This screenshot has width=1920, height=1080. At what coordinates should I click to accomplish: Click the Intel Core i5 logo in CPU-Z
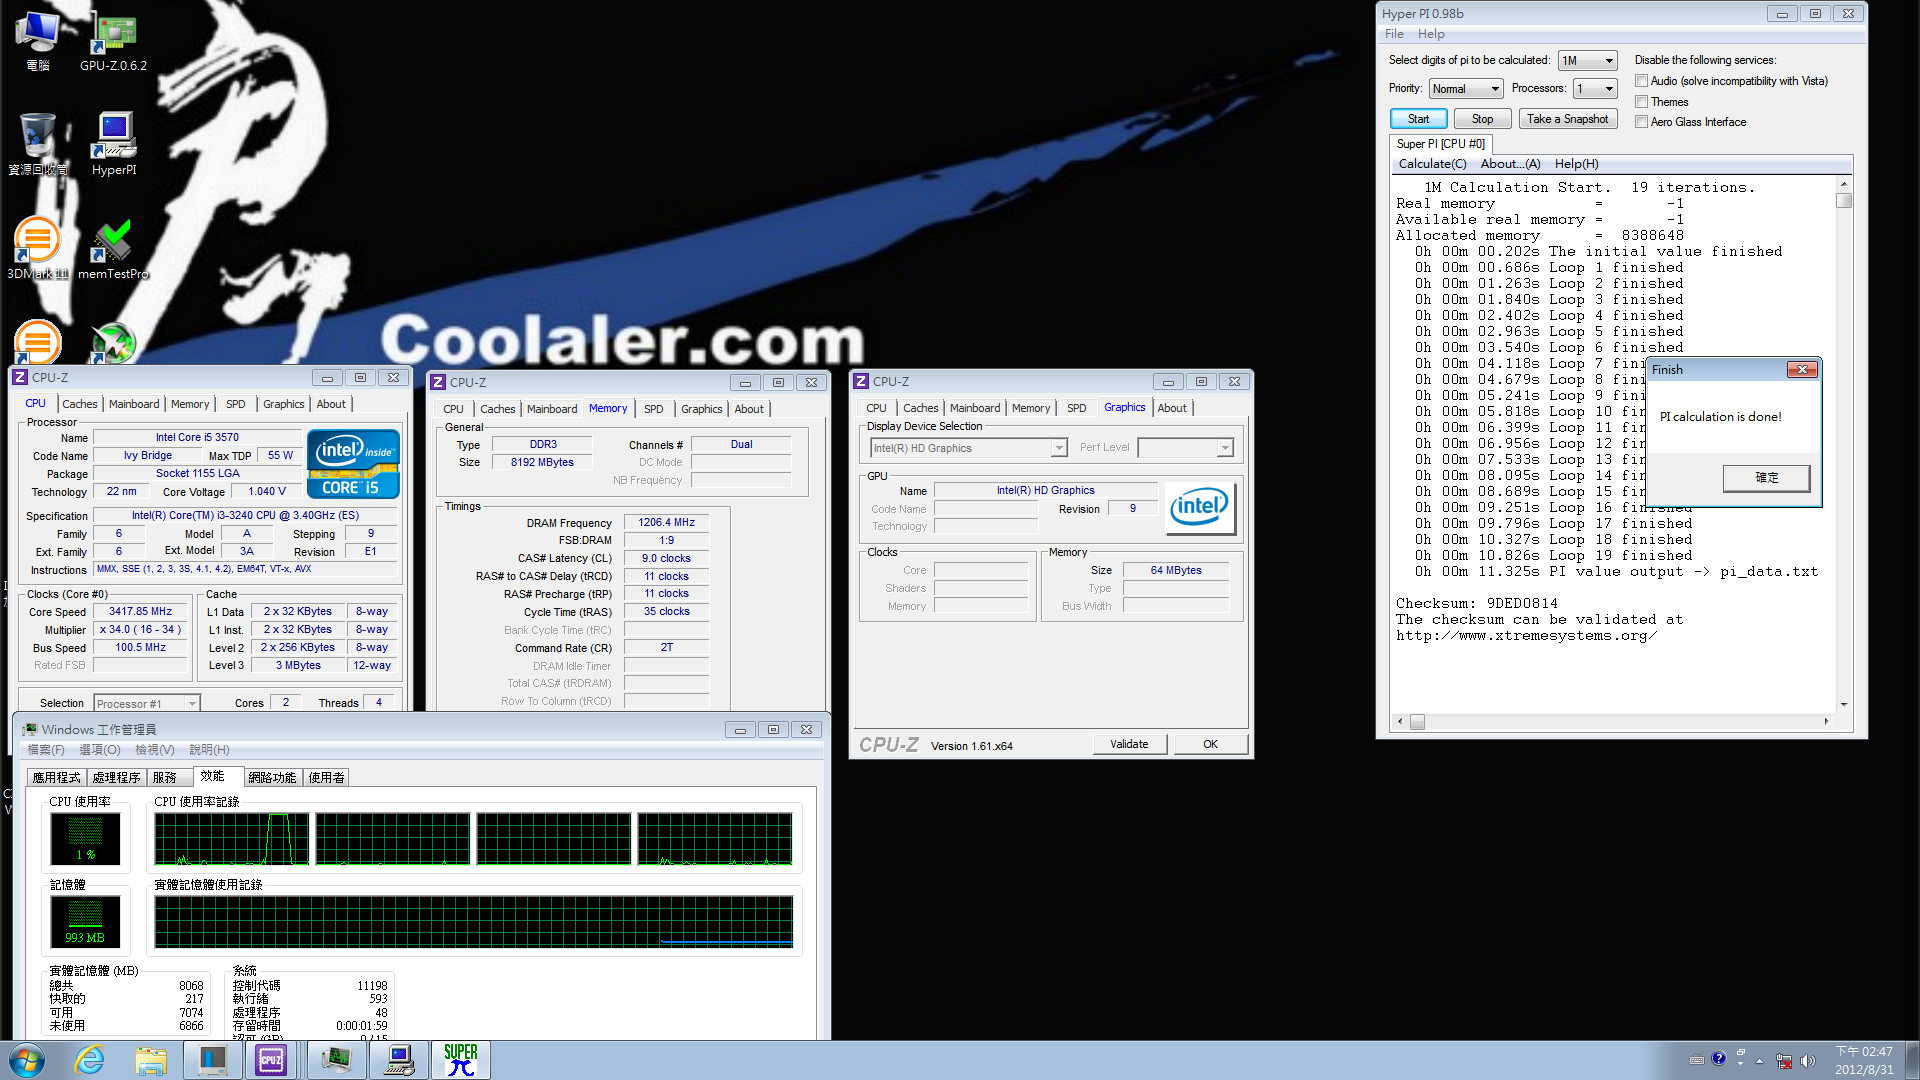pos(353,464)
